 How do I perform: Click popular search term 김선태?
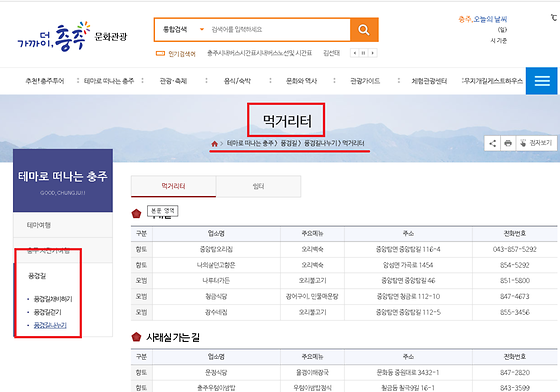[x=331, y=53]
